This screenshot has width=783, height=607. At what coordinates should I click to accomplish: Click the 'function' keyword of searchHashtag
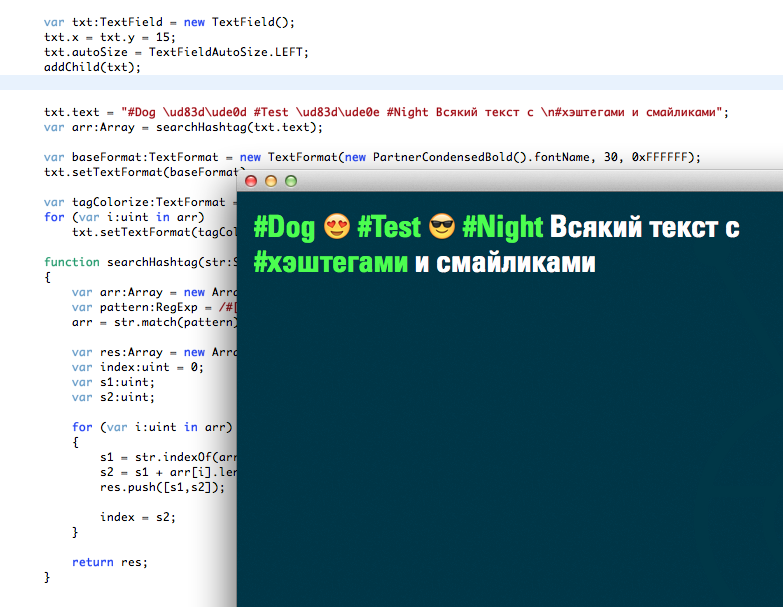pos(72,262)
